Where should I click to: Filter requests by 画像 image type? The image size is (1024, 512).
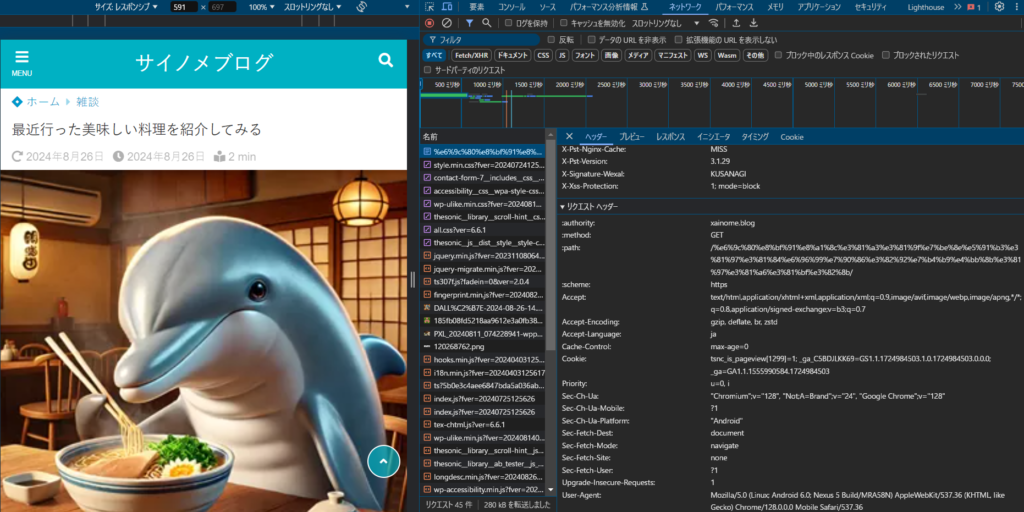coord(611,56)
